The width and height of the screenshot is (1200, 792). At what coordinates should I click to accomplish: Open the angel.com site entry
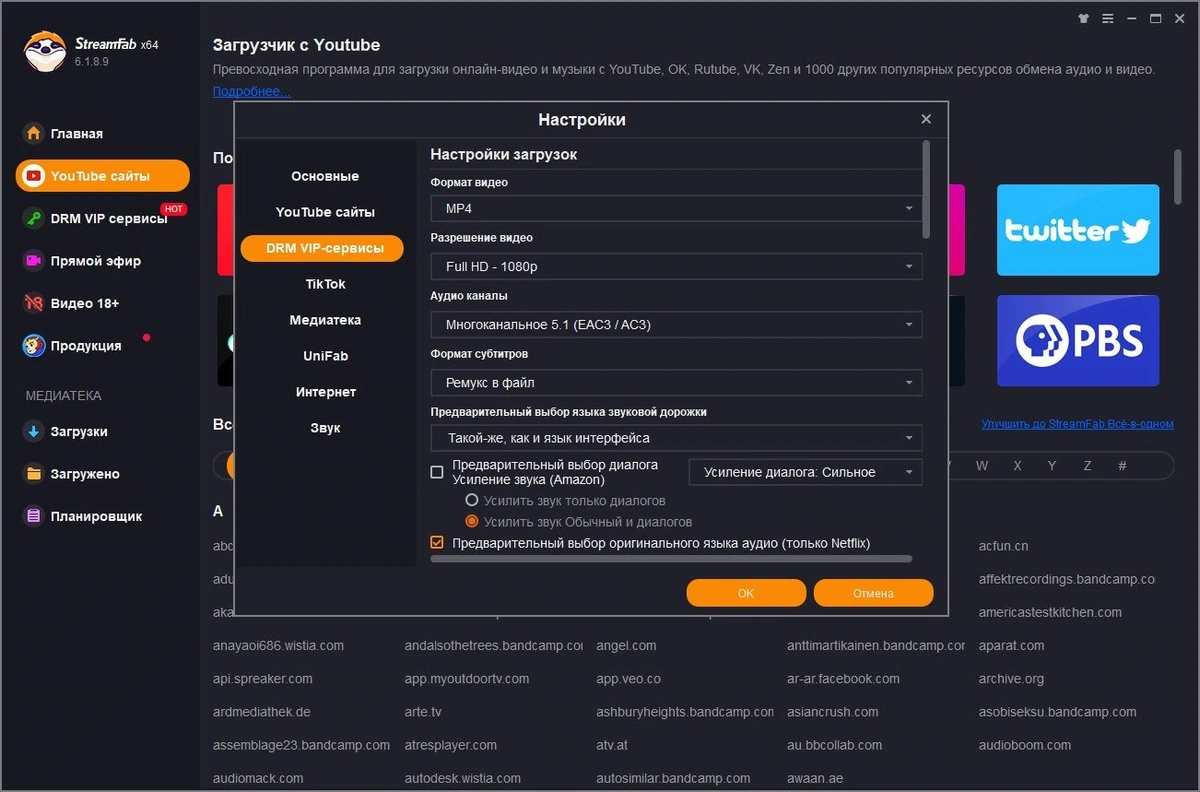[x=626, y=646]
